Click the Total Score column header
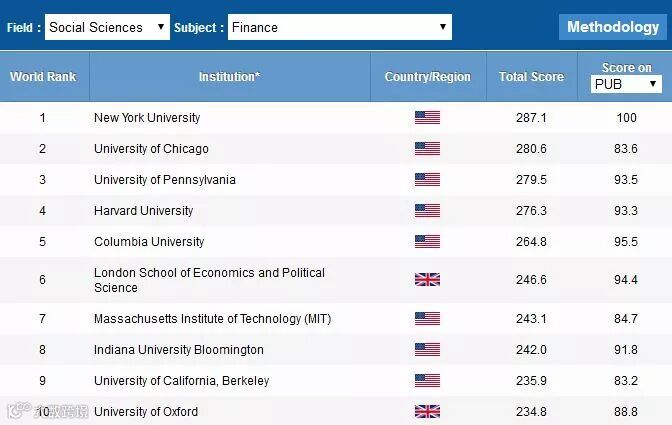Viewport: 672px width, 425px height. [531, 77]
